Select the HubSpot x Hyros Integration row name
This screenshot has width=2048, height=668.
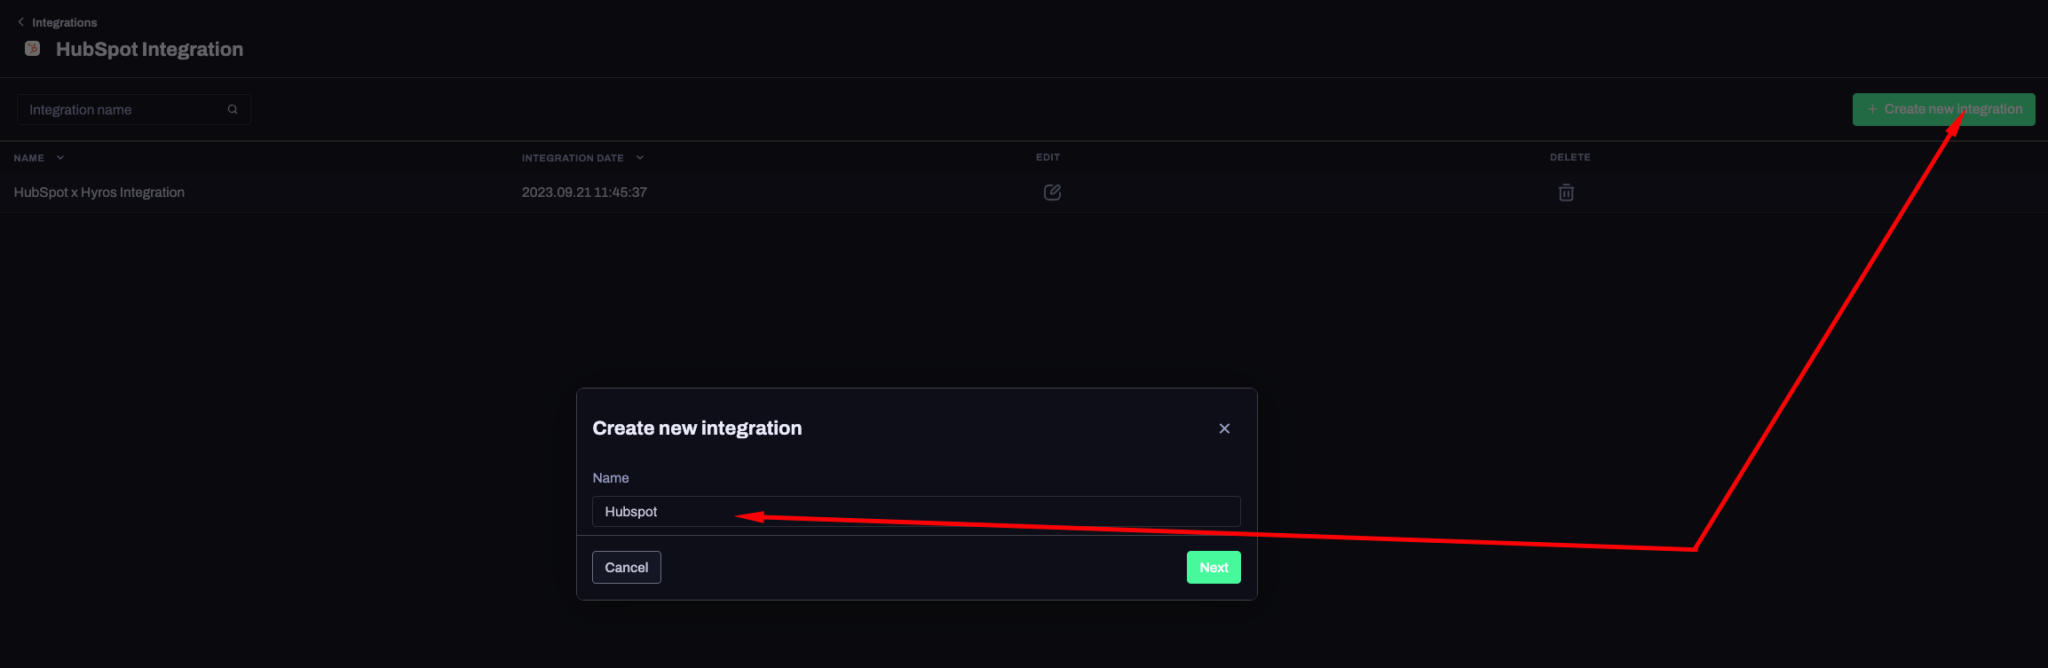(x=99, y=192)
